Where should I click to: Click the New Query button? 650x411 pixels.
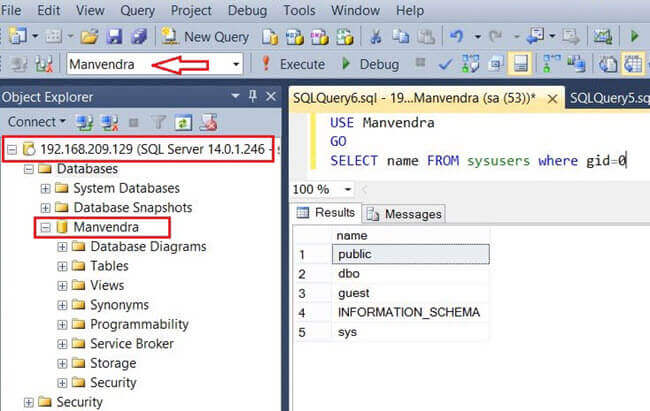pyautogui.click(x=205, y=37)
